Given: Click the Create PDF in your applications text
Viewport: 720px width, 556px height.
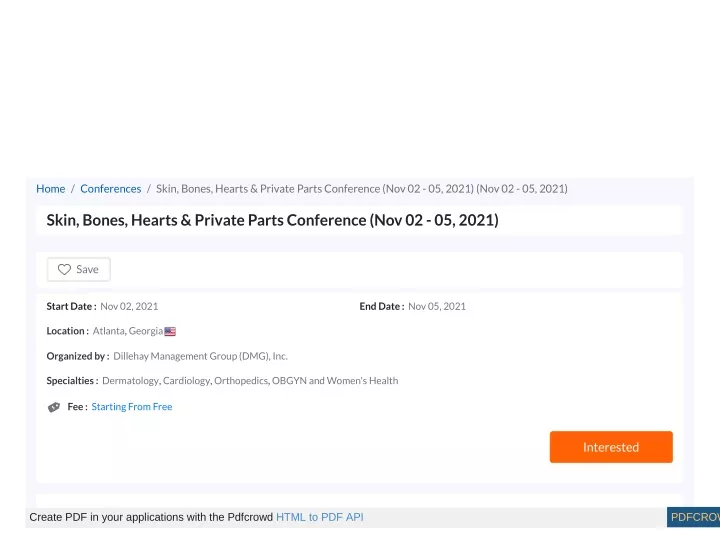Looking at the screenshot, I should pos(151,517).
